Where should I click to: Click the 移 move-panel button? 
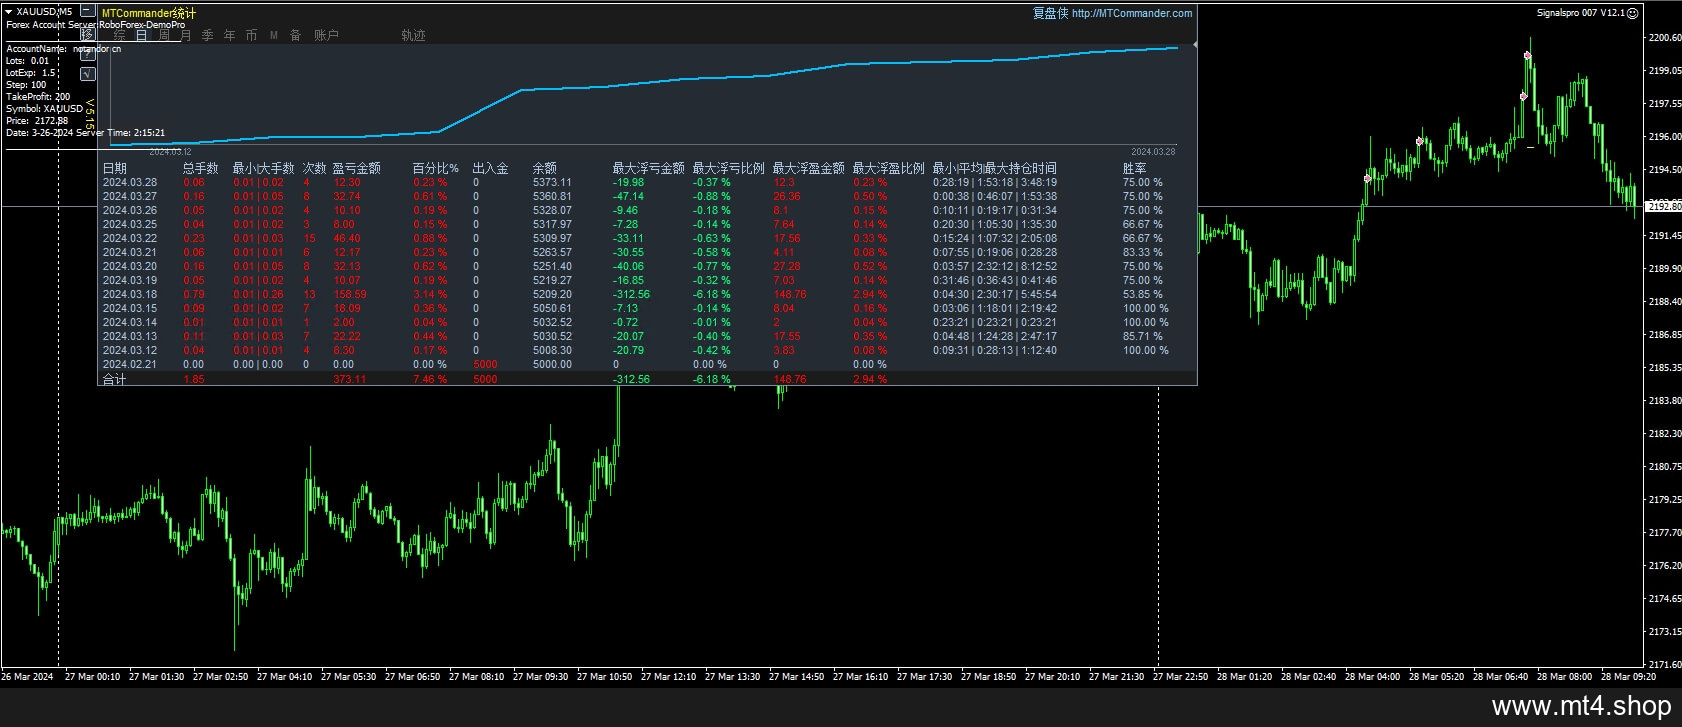(88, 34)
